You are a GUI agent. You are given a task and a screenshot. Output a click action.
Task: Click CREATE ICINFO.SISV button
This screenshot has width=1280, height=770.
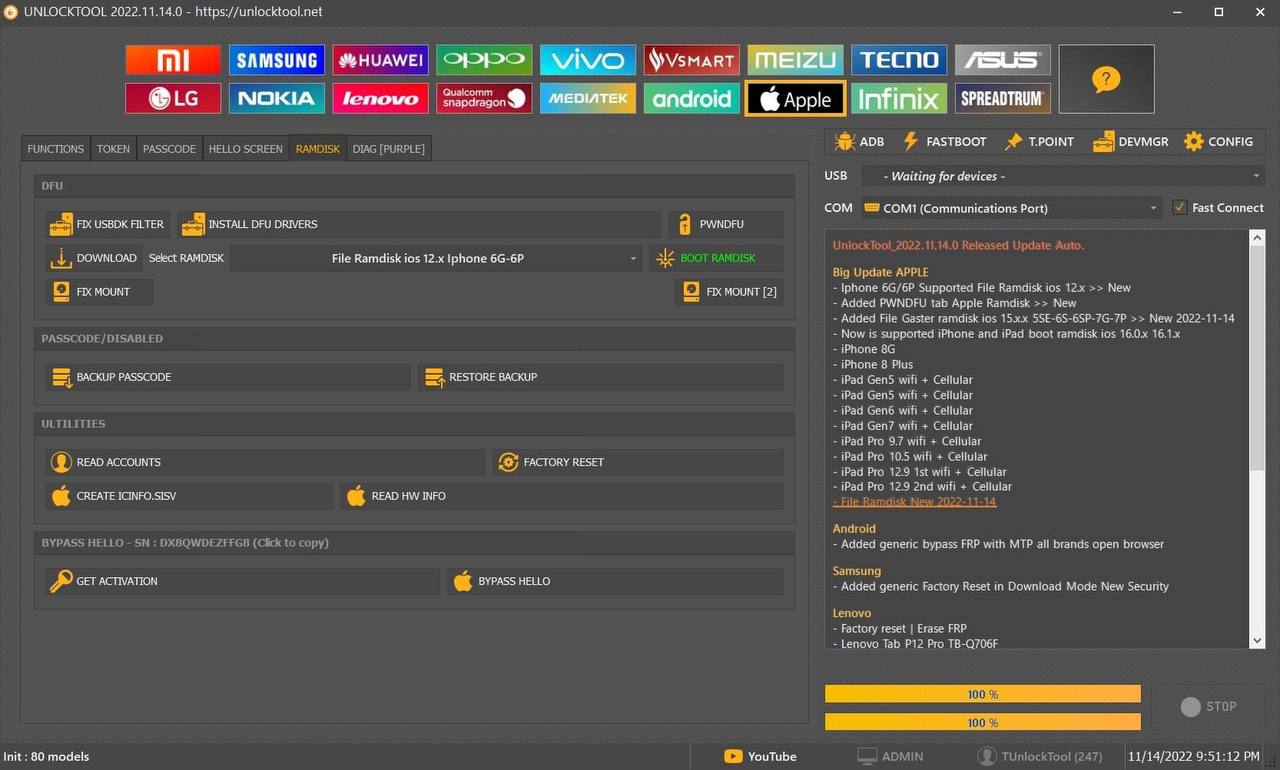pyautogui.click(x=189, y=496)
